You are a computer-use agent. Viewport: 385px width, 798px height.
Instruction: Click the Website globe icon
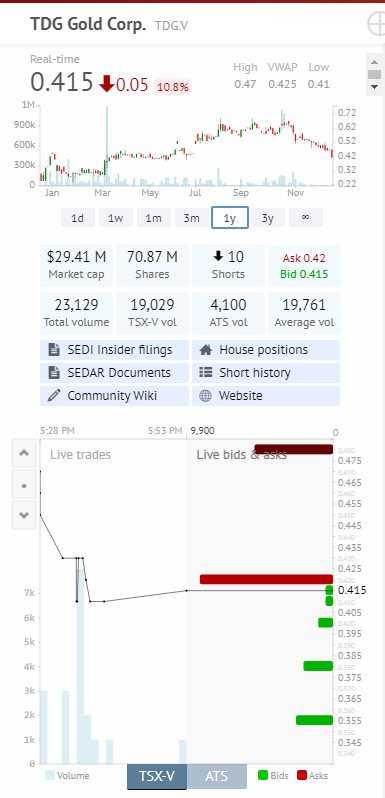tap(205, 396)
